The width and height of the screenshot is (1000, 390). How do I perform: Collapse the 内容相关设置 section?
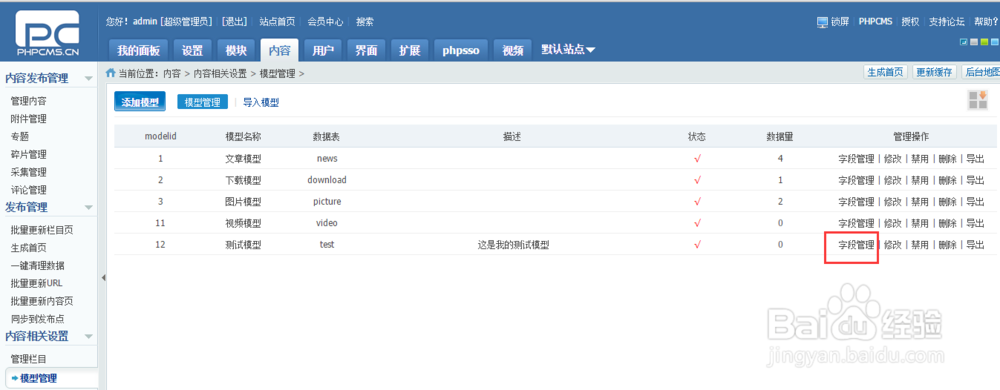[x=89, y=336]
